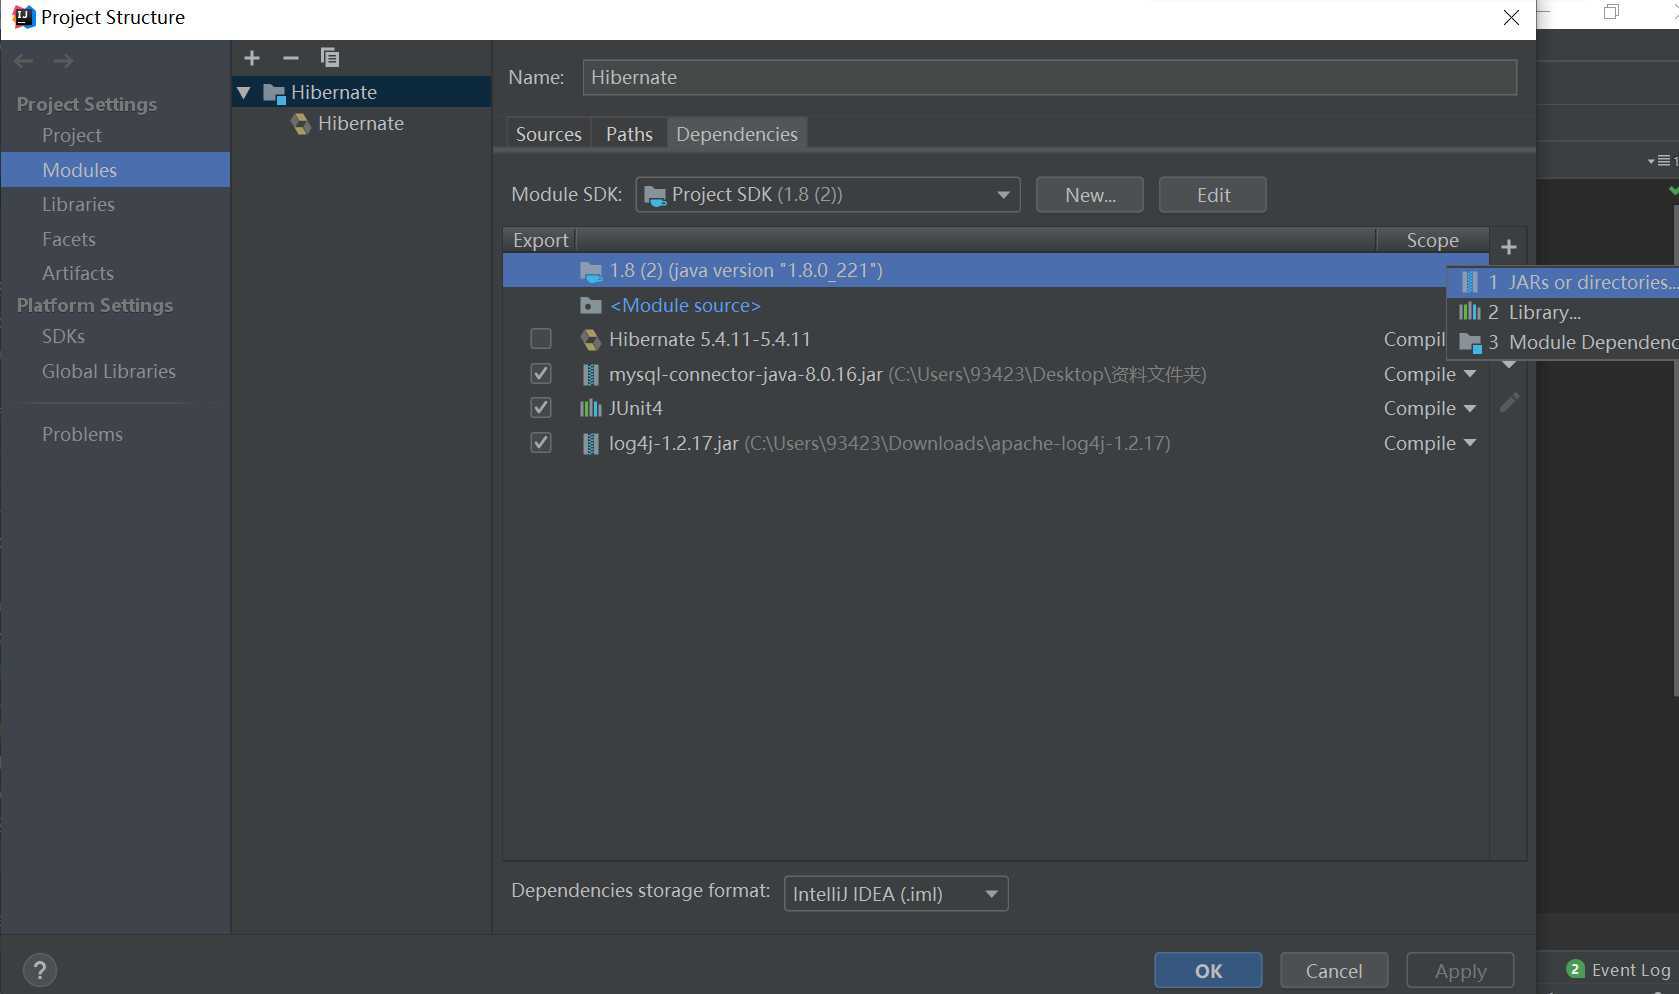Image resolution: width=1679 pixels, height=994 pixels.
Task: Edit dependency using the pencil icon
Action: (x=1510, y=403)
